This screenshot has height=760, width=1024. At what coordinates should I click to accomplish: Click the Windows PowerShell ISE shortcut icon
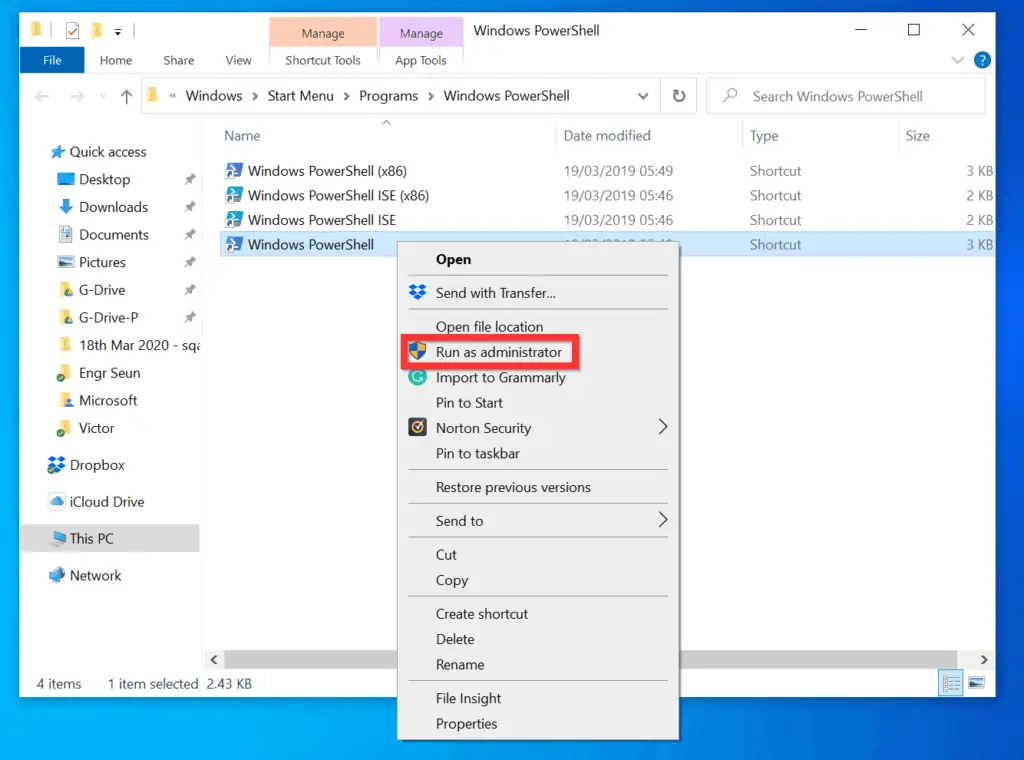tap(234, 220)
